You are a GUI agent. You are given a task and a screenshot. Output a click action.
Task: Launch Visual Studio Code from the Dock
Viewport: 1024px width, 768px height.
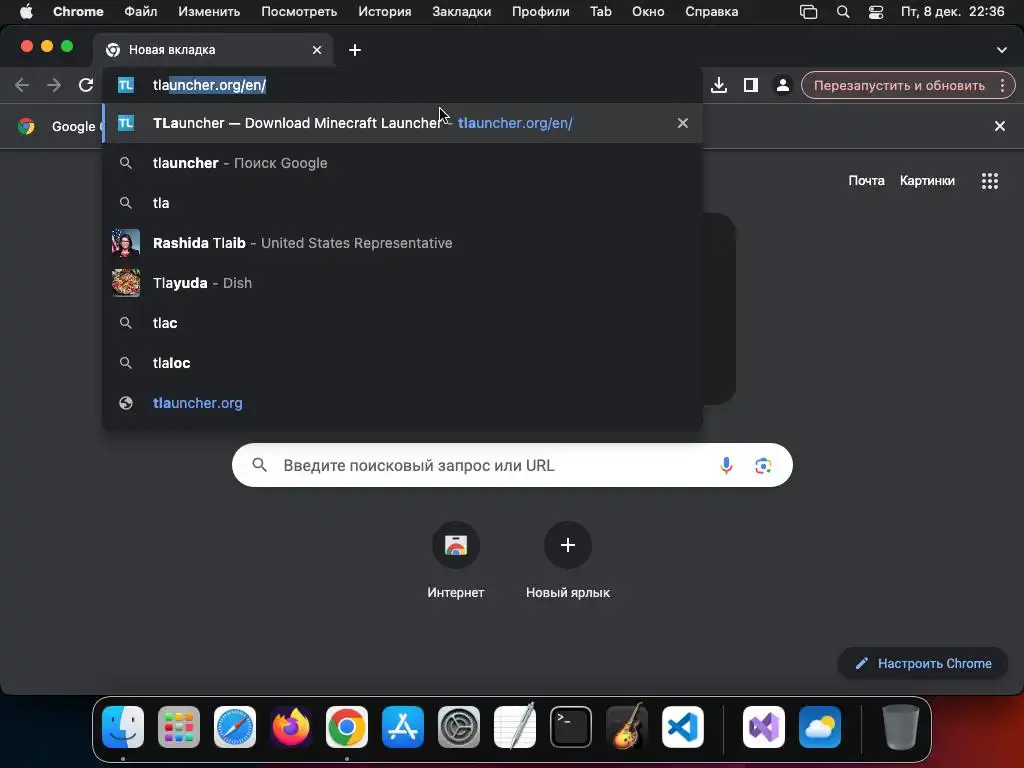[682, 727]
